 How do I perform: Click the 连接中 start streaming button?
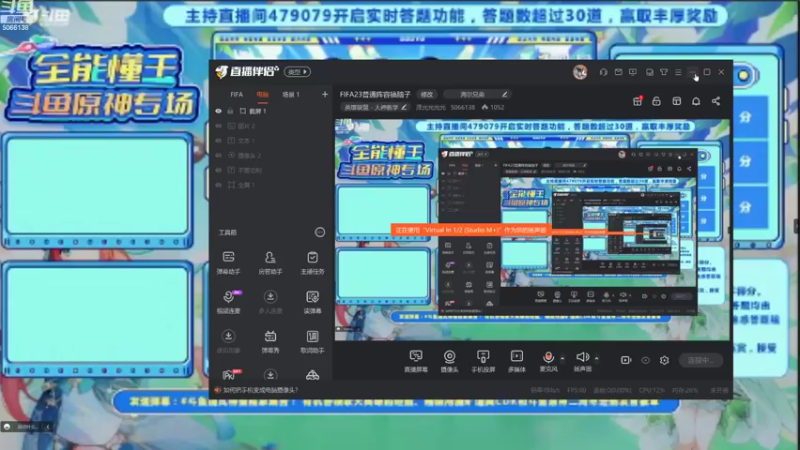tap(701, 360)
